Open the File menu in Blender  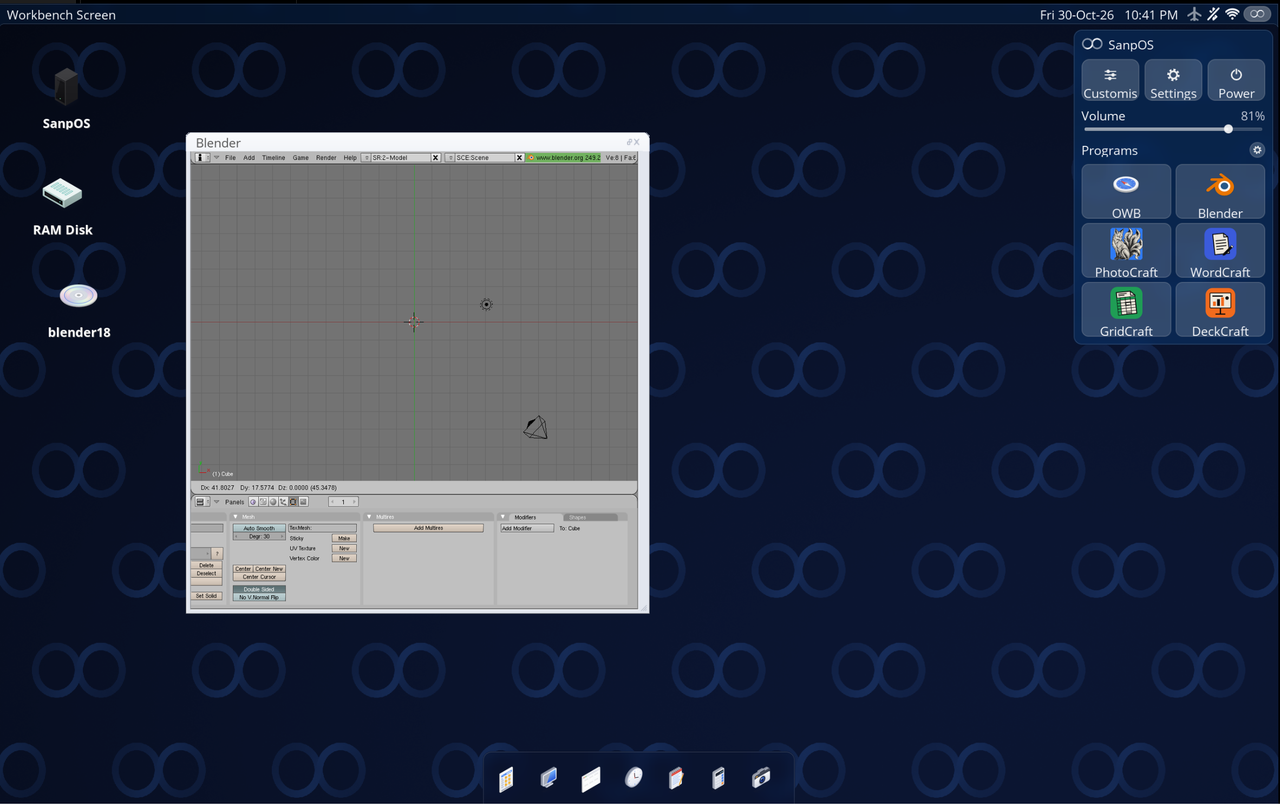pos(230,158)
